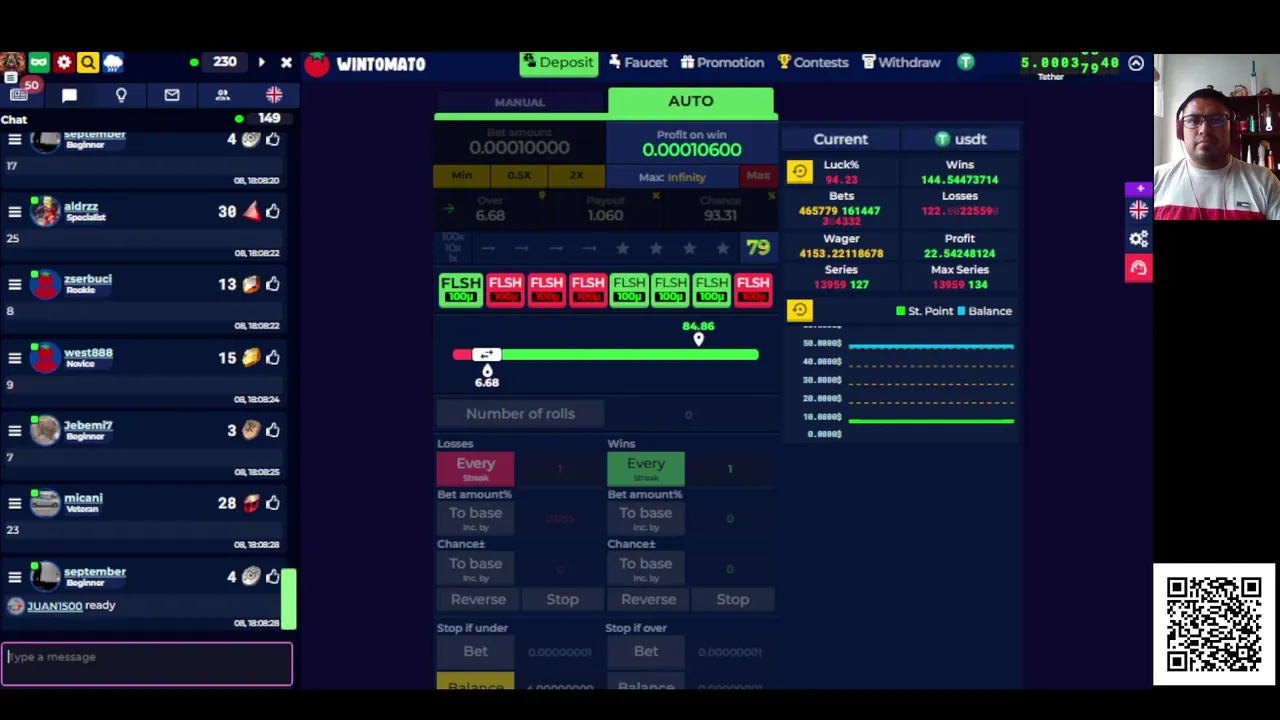Screen dimensions: 1280x720
Task: Click the JUAN1500 mention link
Action: pos(54,606)
